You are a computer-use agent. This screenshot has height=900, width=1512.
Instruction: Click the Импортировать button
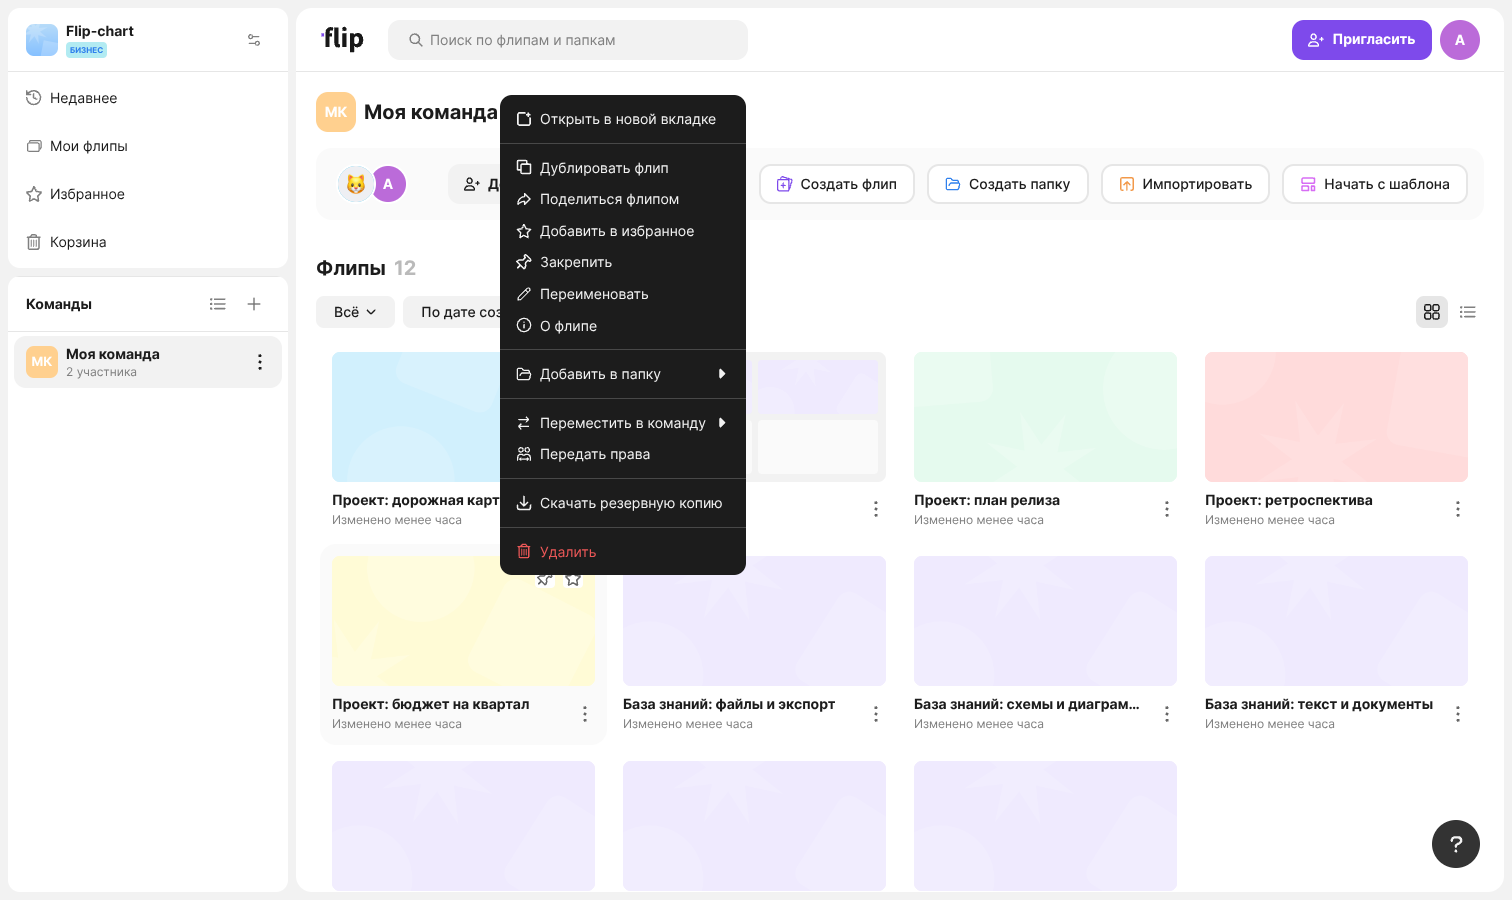(1185, 184)
